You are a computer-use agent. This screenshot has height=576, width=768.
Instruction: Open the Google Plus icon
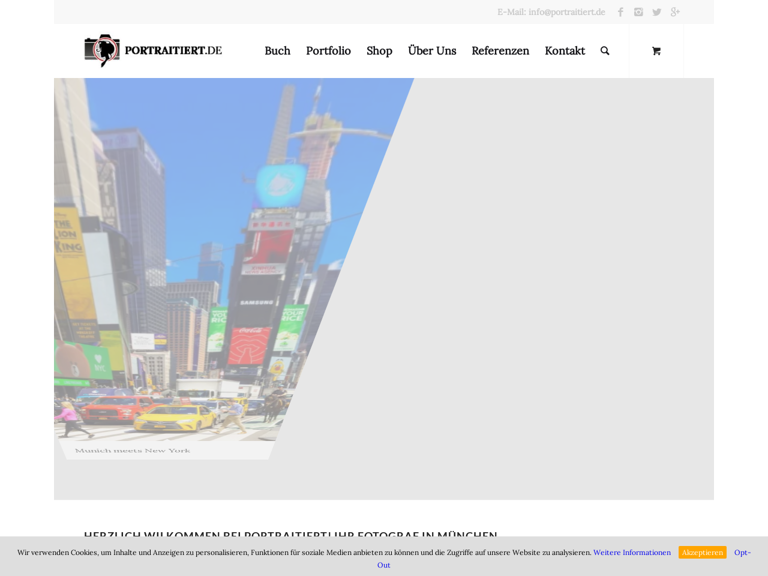point(675,12)
